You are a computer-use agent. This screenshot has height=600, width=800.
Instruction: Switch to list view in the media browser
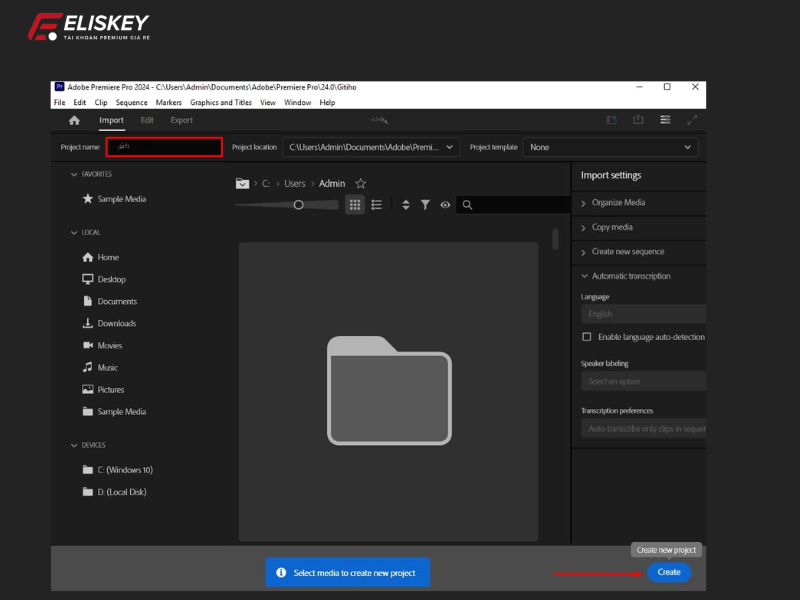click(378, 205)
